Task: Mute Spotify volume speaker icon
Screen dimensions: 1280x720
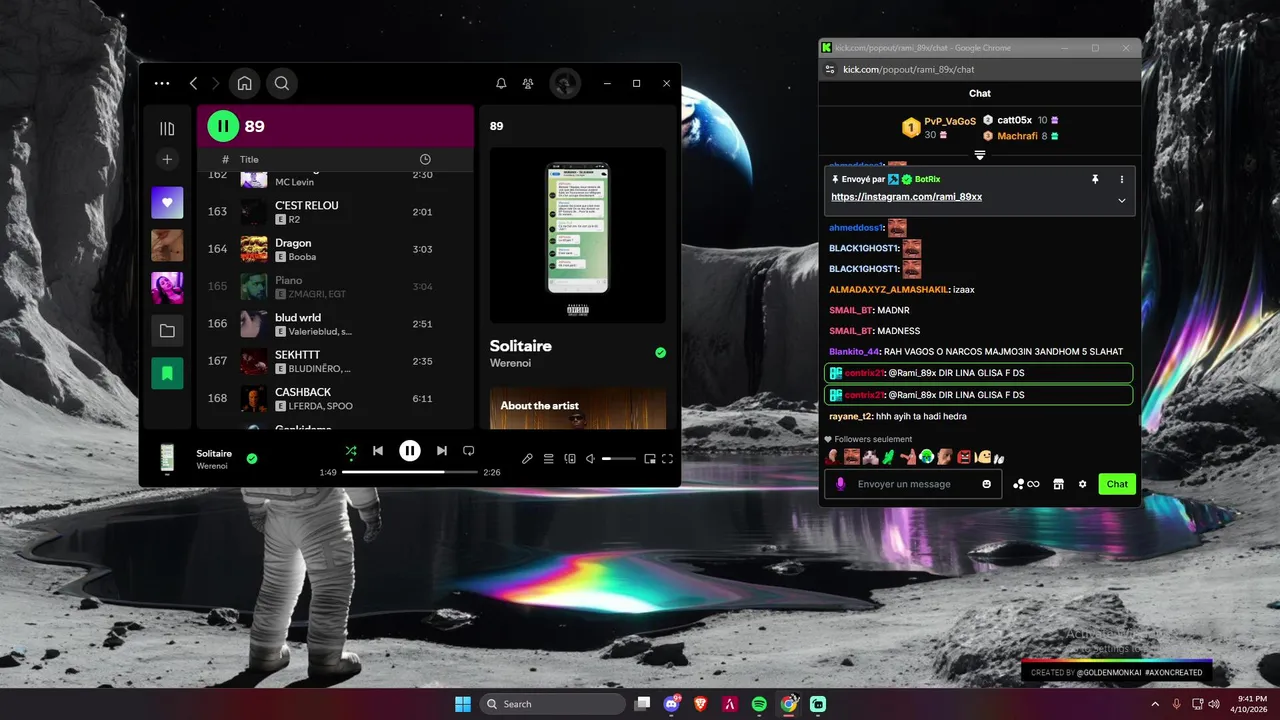Action: point(591,459)
